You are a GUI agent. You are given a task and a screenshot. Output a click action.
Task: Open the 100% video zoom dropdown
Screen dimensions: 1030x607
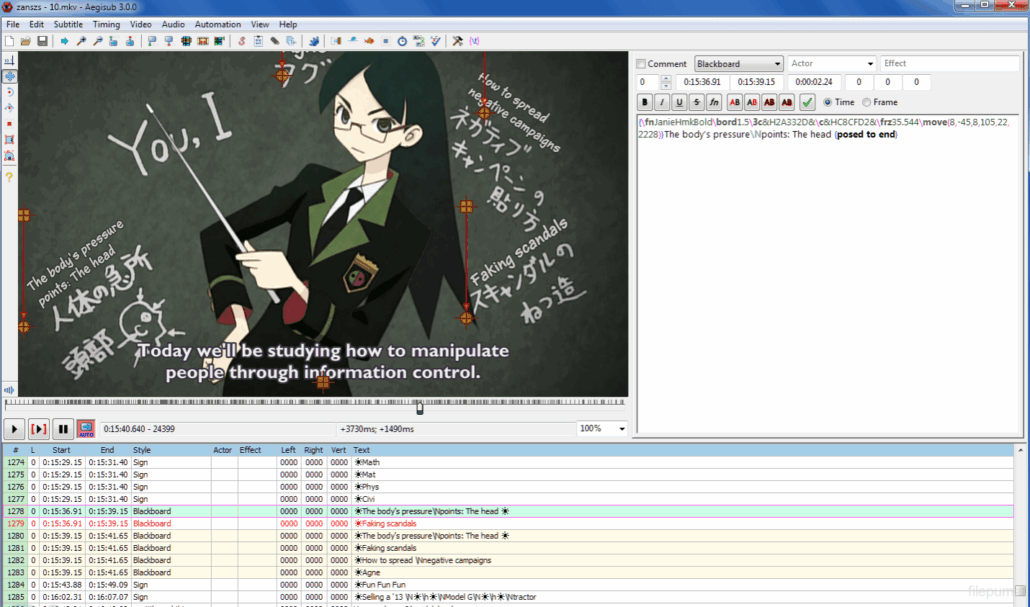602,429
